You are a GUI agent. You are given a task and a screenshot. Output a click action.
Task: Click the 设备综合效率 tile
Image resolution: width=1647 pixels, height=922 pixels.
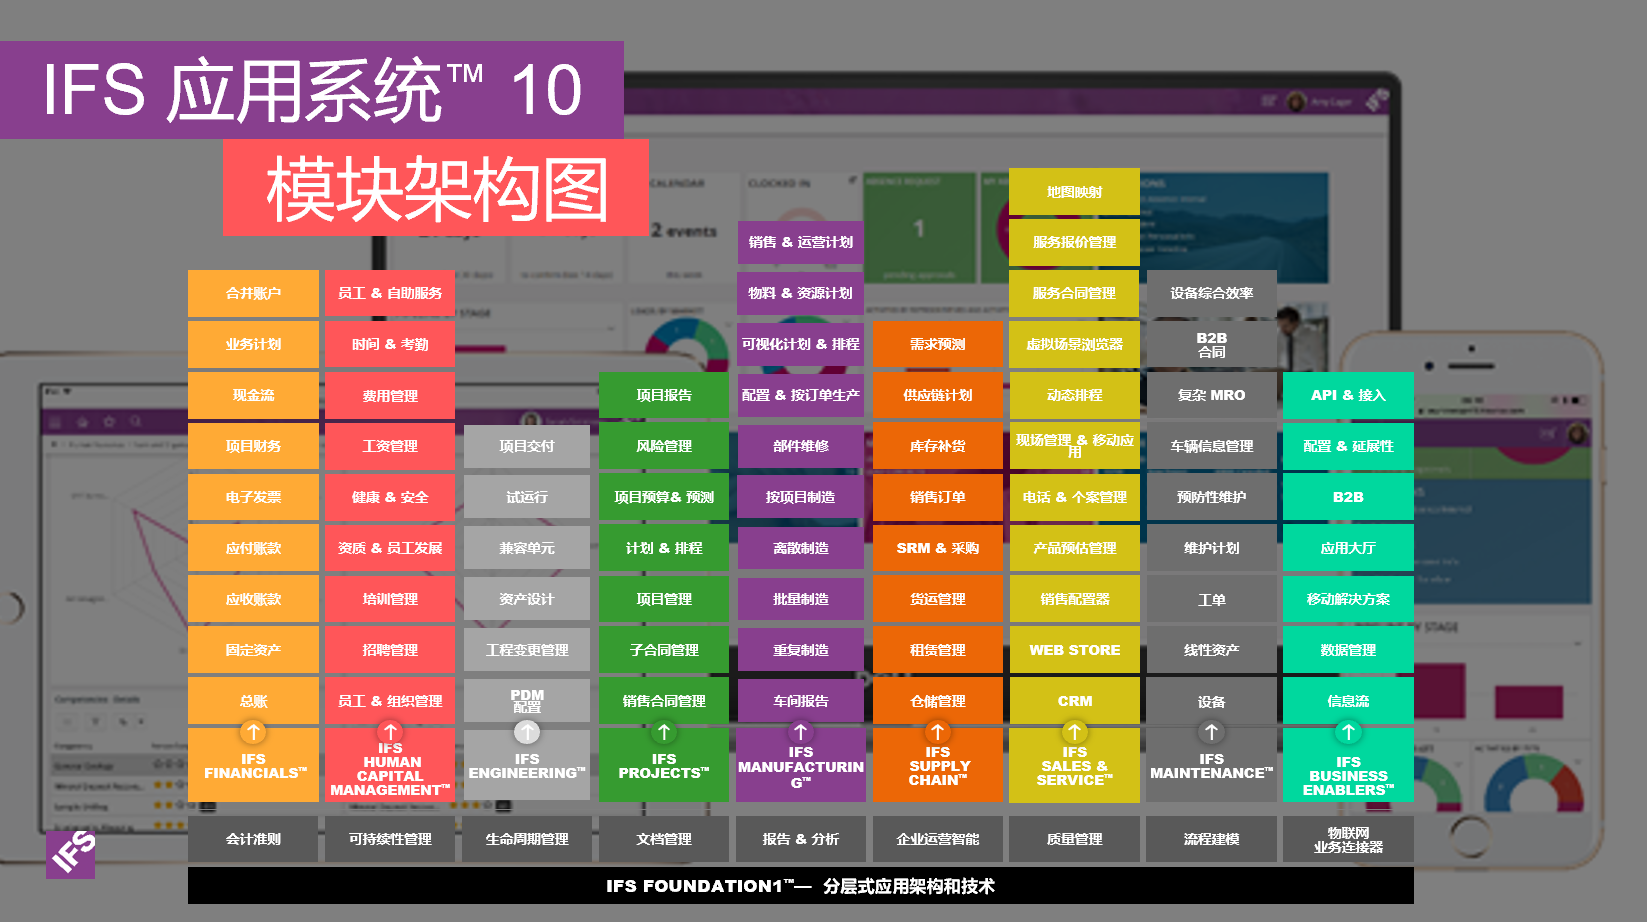click(1211, 293)
